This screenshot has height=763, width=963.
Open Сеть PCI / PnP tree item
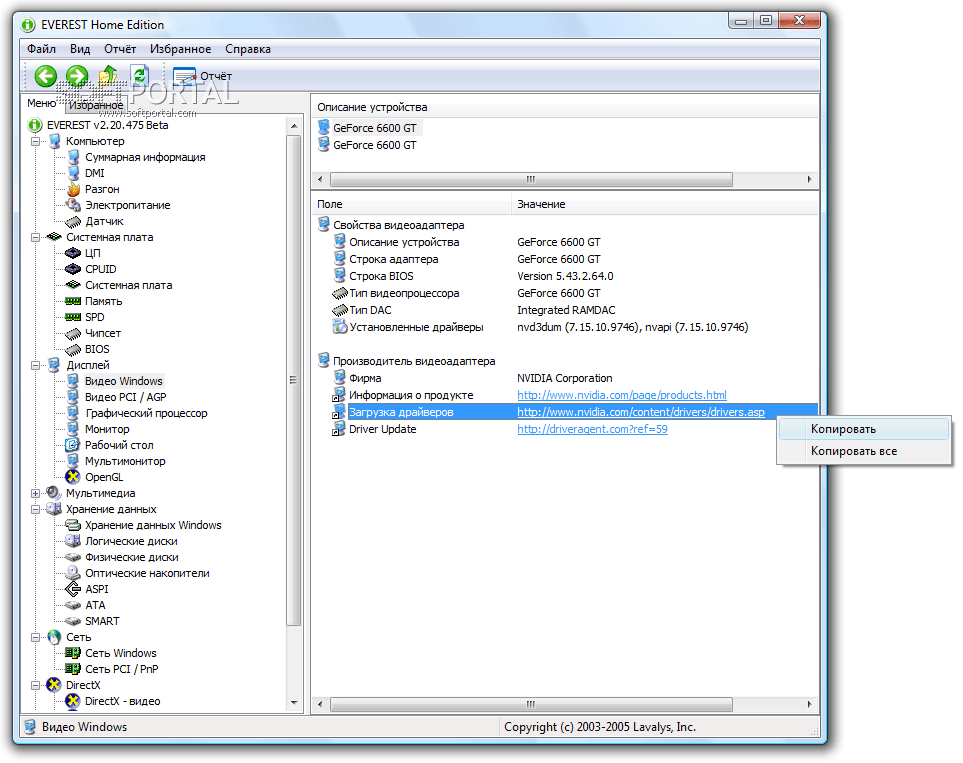122,669
